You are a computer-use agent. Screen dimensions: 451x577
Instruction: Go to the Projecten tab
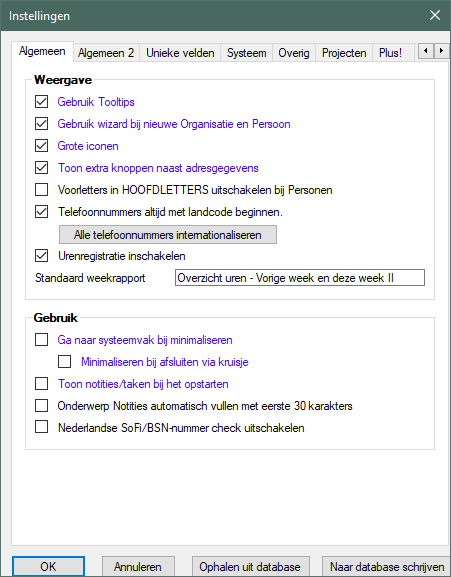[x=344, y=53]
